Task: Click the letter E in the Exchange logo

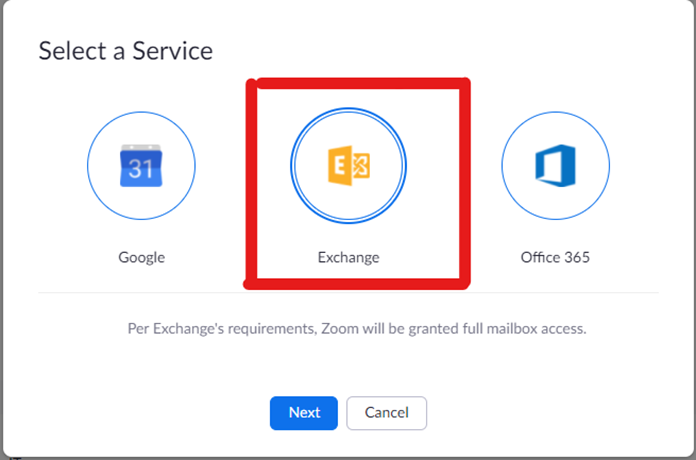Action: pos(339,165)
